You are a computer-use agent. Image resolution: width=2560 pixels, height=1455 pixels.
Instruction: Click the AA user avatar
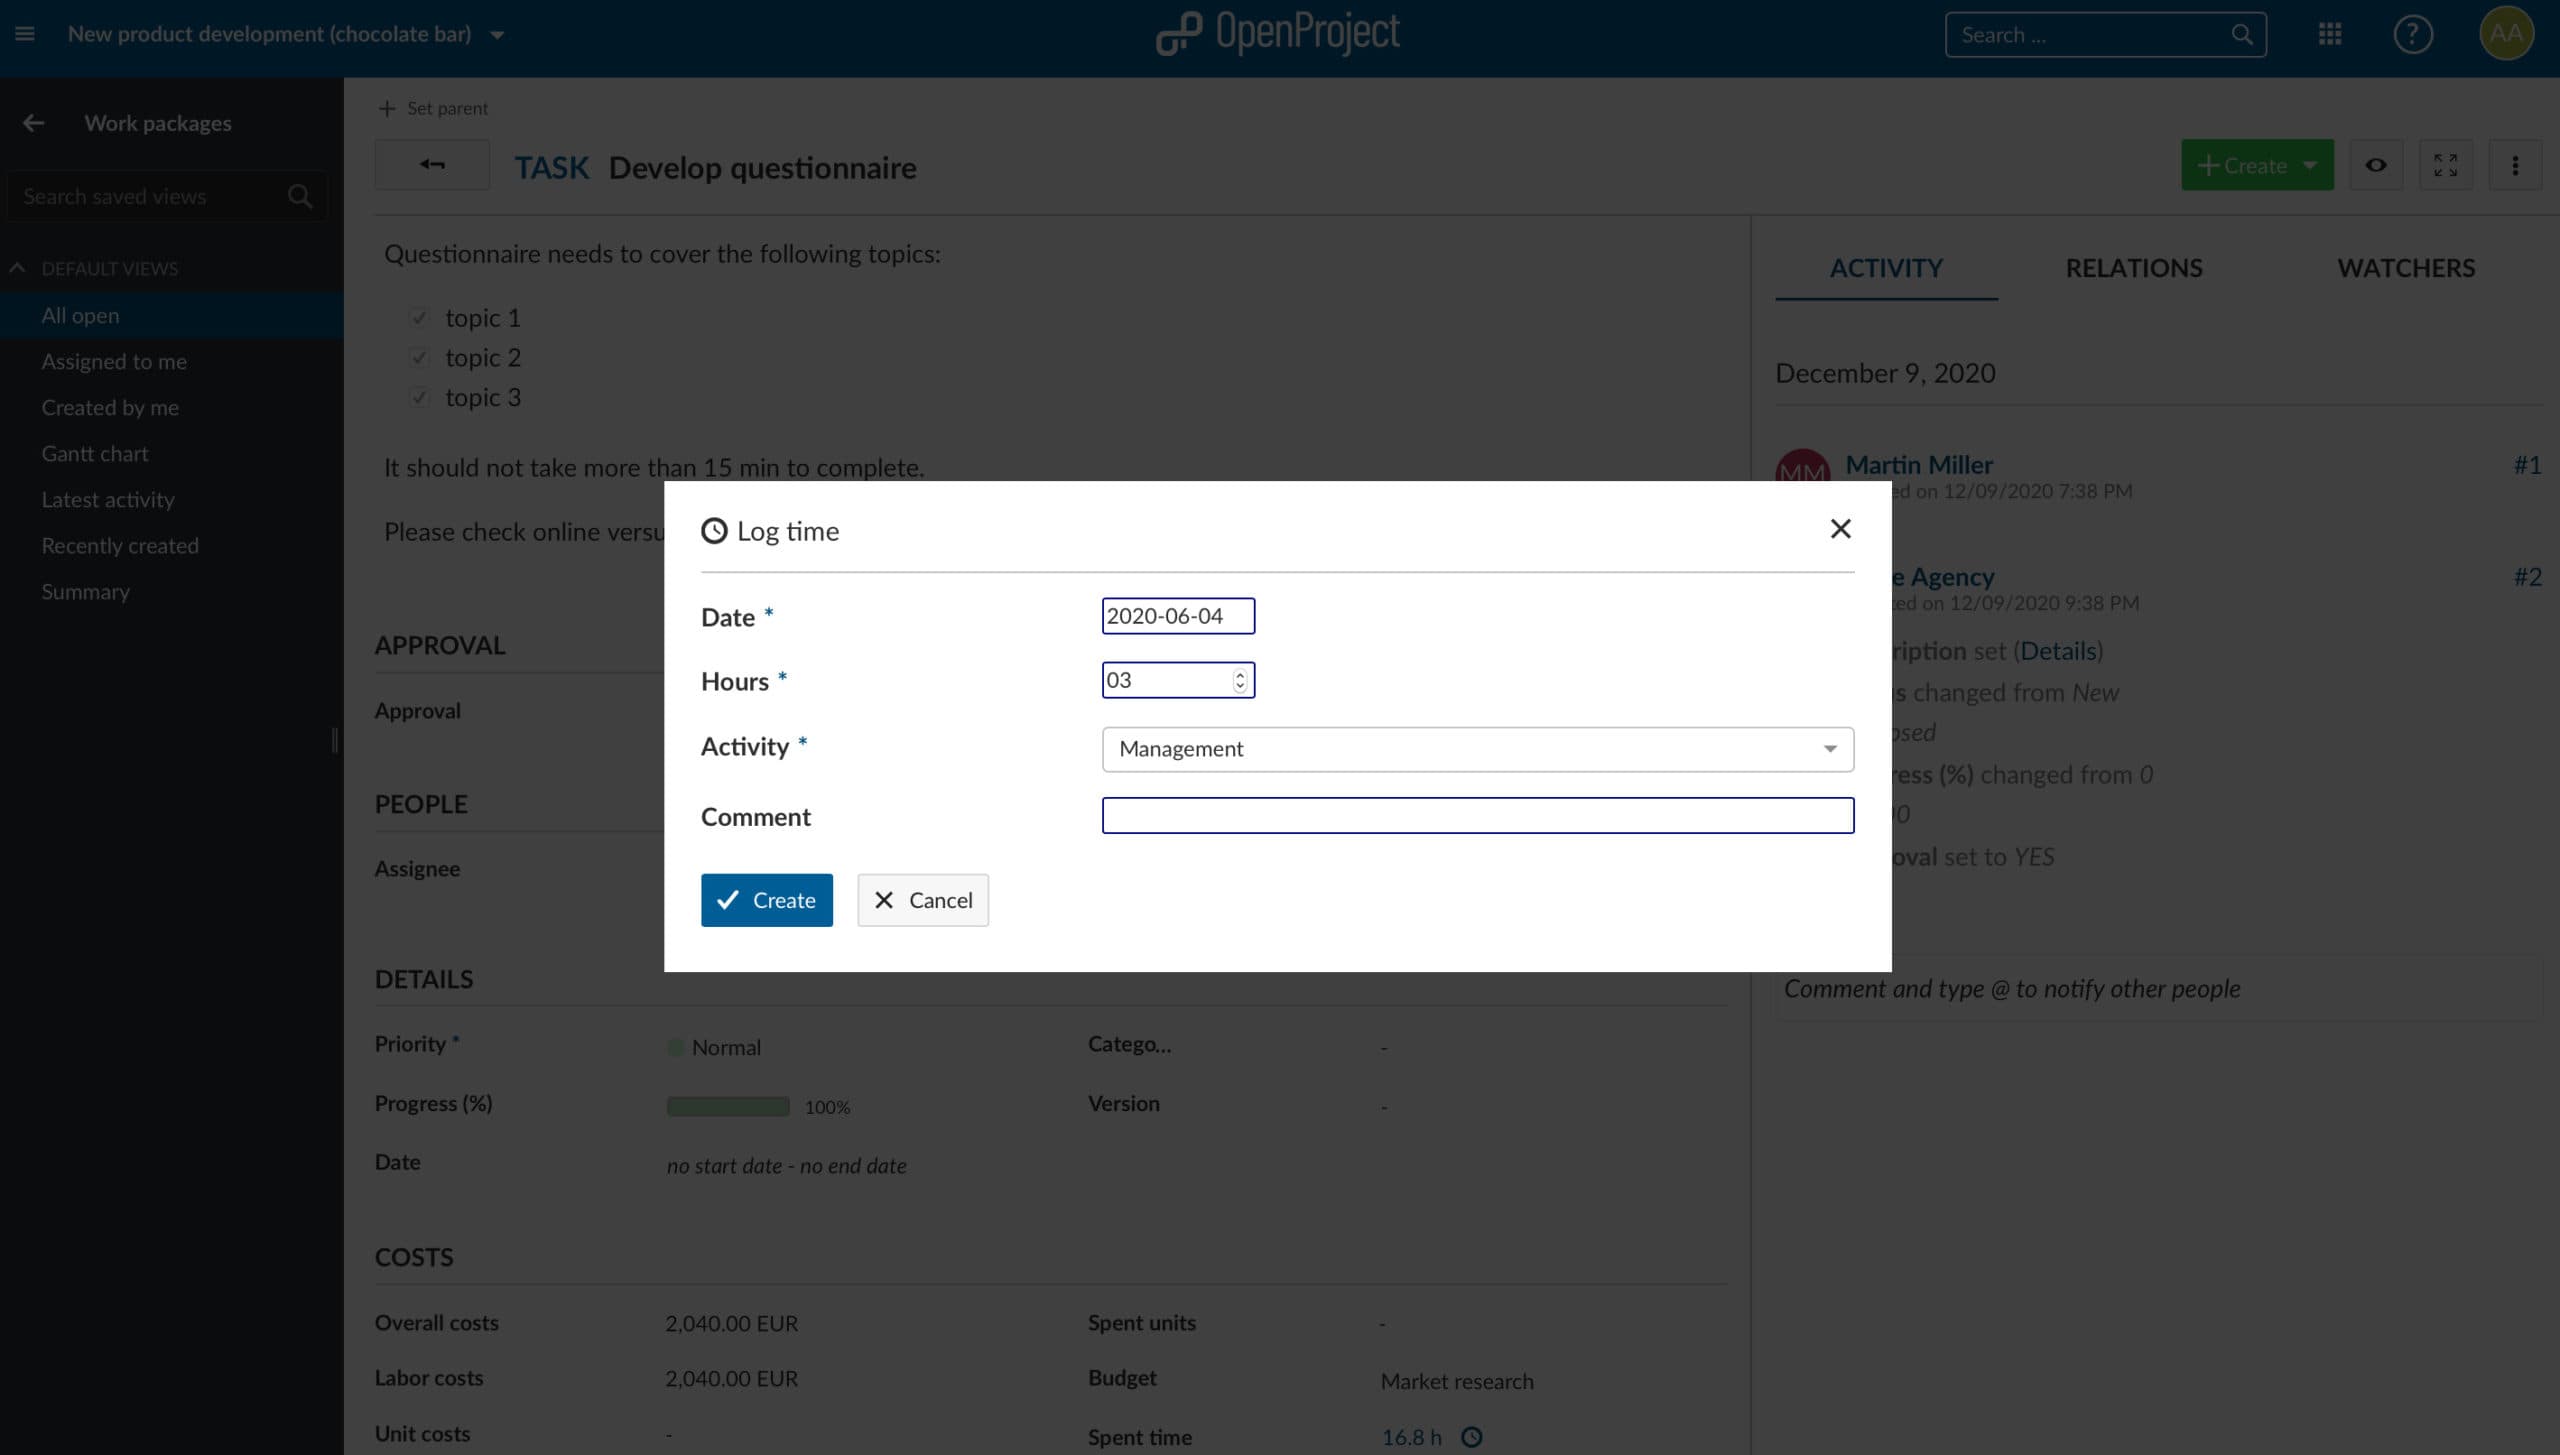tap(2505, 34)
